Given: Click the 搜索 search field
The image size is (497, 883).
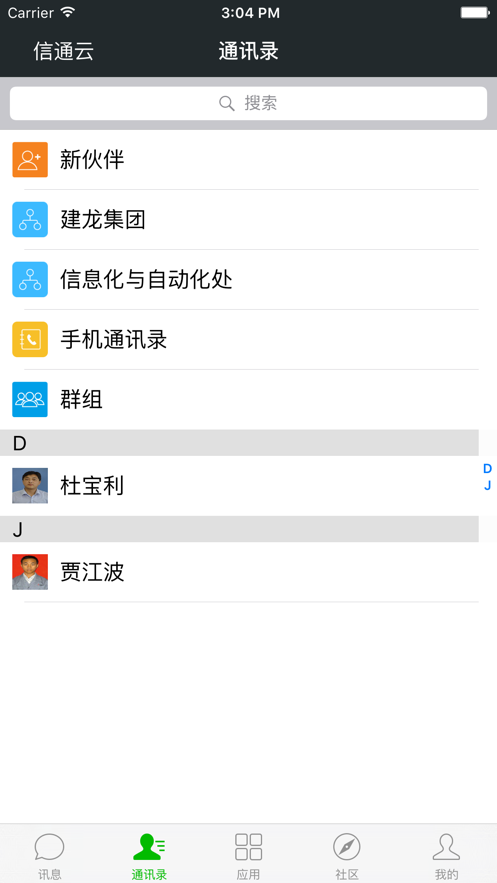Looking at the screenshot, I should tap(248, 103).
